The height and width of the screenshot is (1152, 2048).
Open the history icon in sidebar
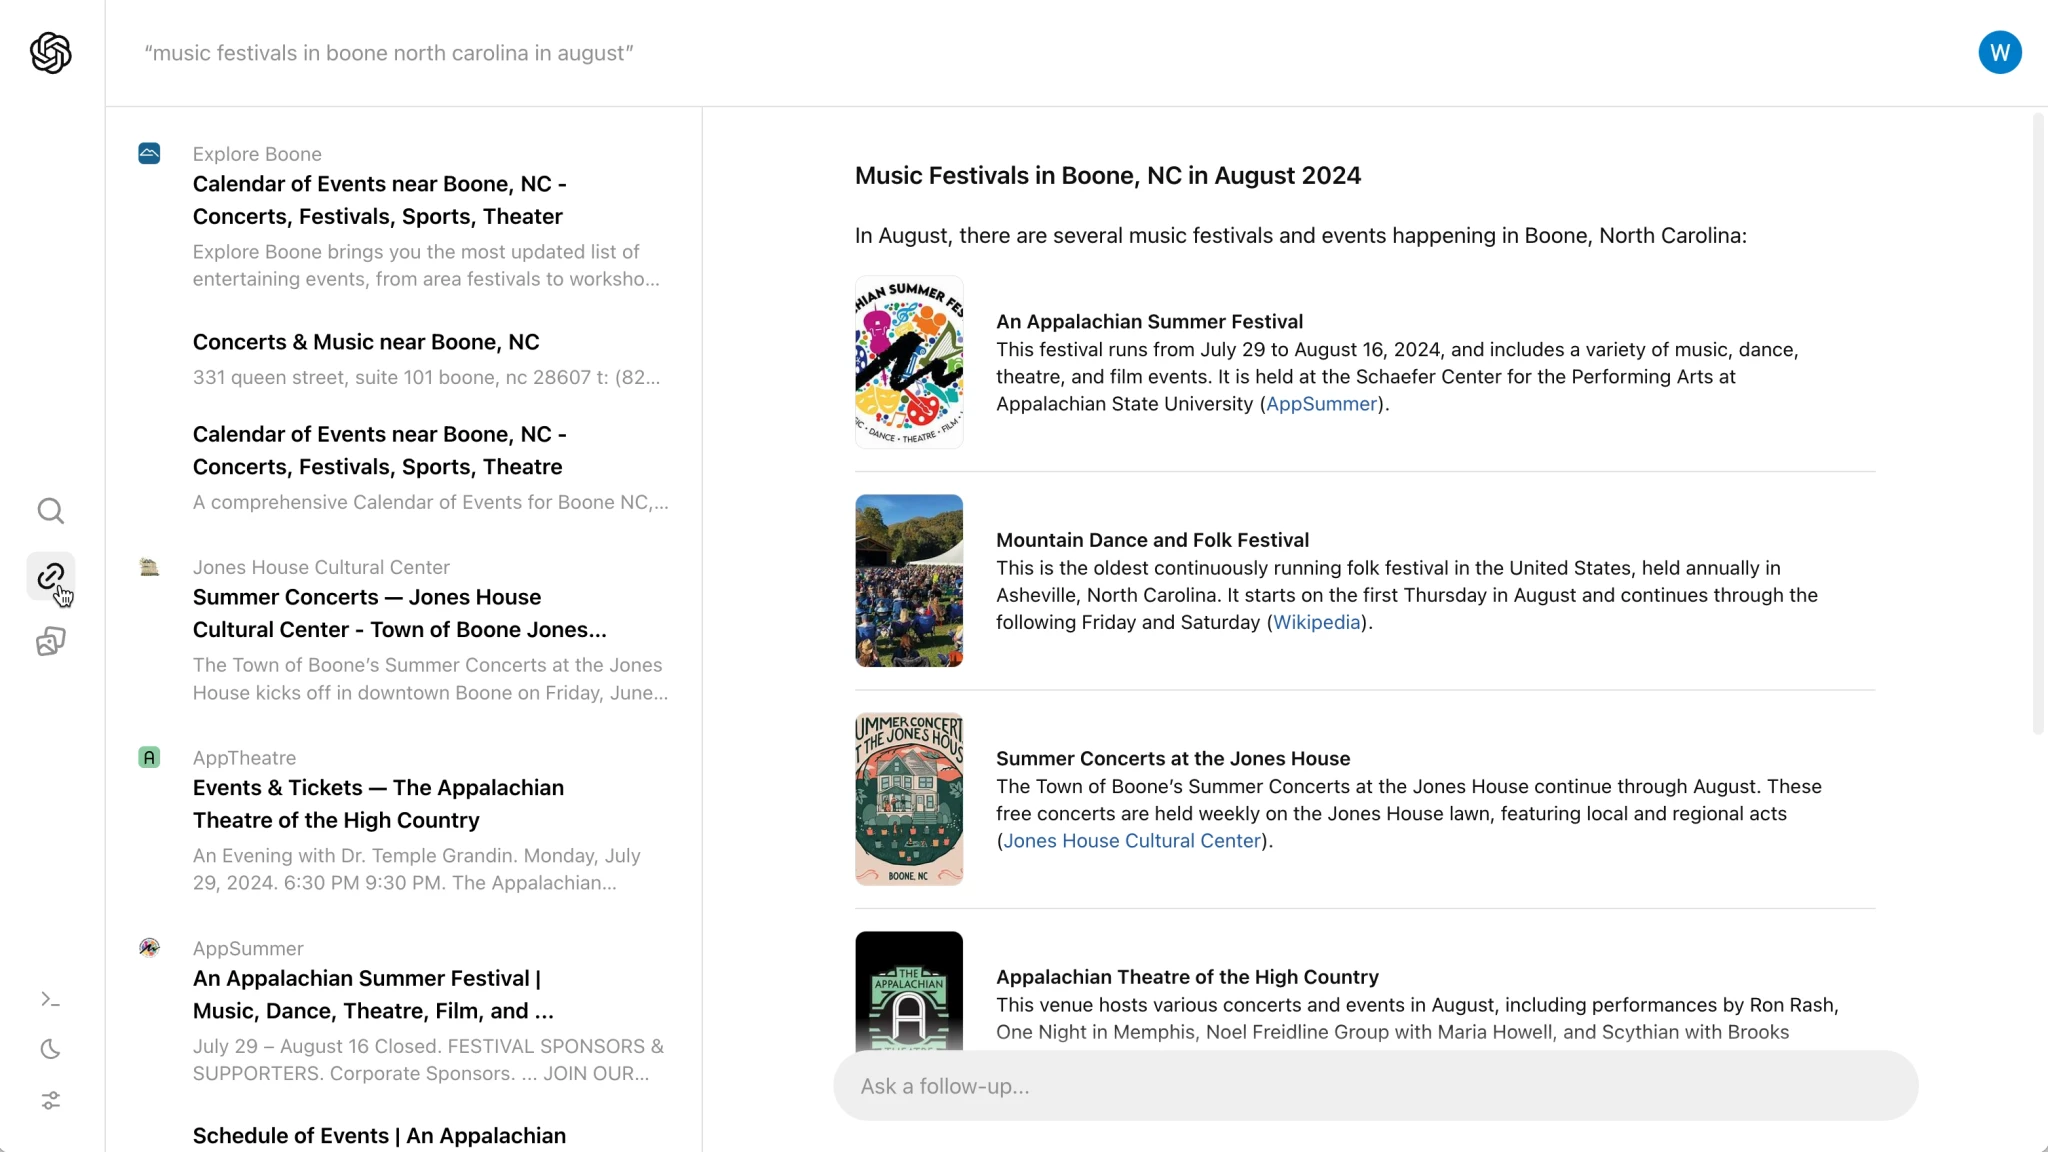click(x=51, y=1049)
